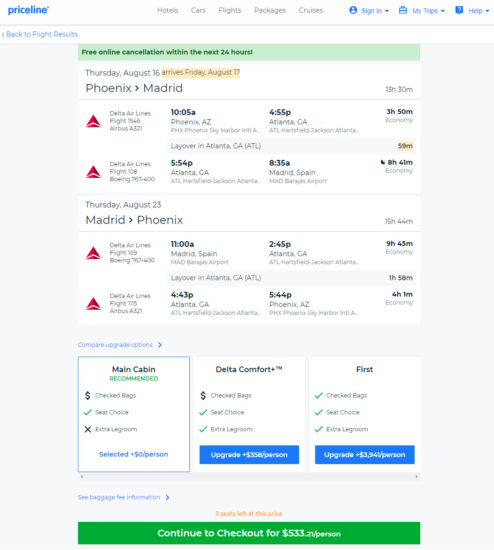The height and width of the screenshot is (550, 494).
Task: Click 5:44p arrival time in Phoenix
Action: [280, 295]
